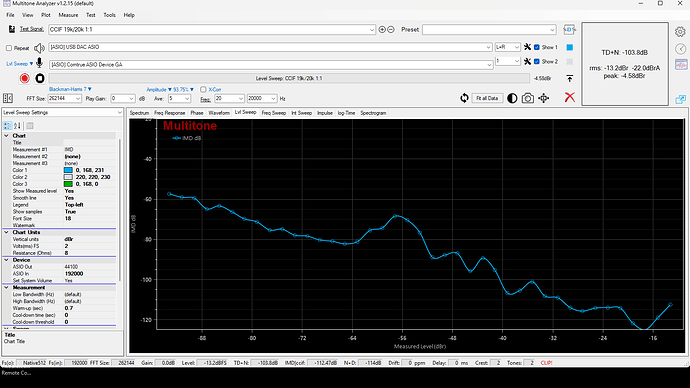
Task: Click the Font Size value 18
Action: click(68, 219)
